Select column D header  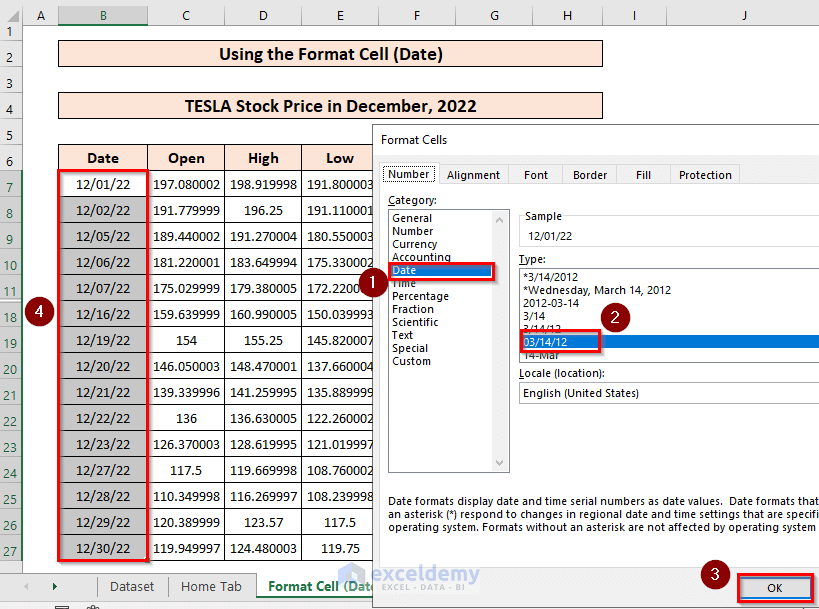point(263,16)
